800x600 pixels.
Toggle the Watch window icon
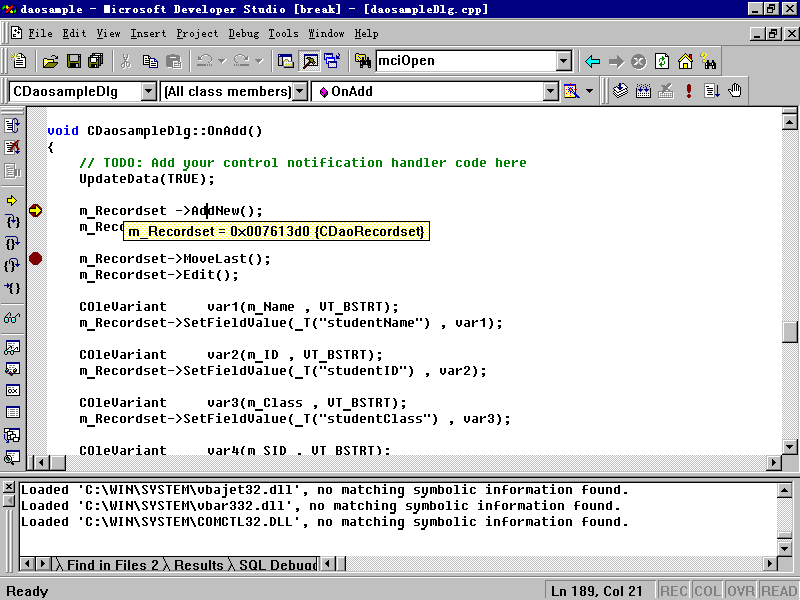(12, 348)
